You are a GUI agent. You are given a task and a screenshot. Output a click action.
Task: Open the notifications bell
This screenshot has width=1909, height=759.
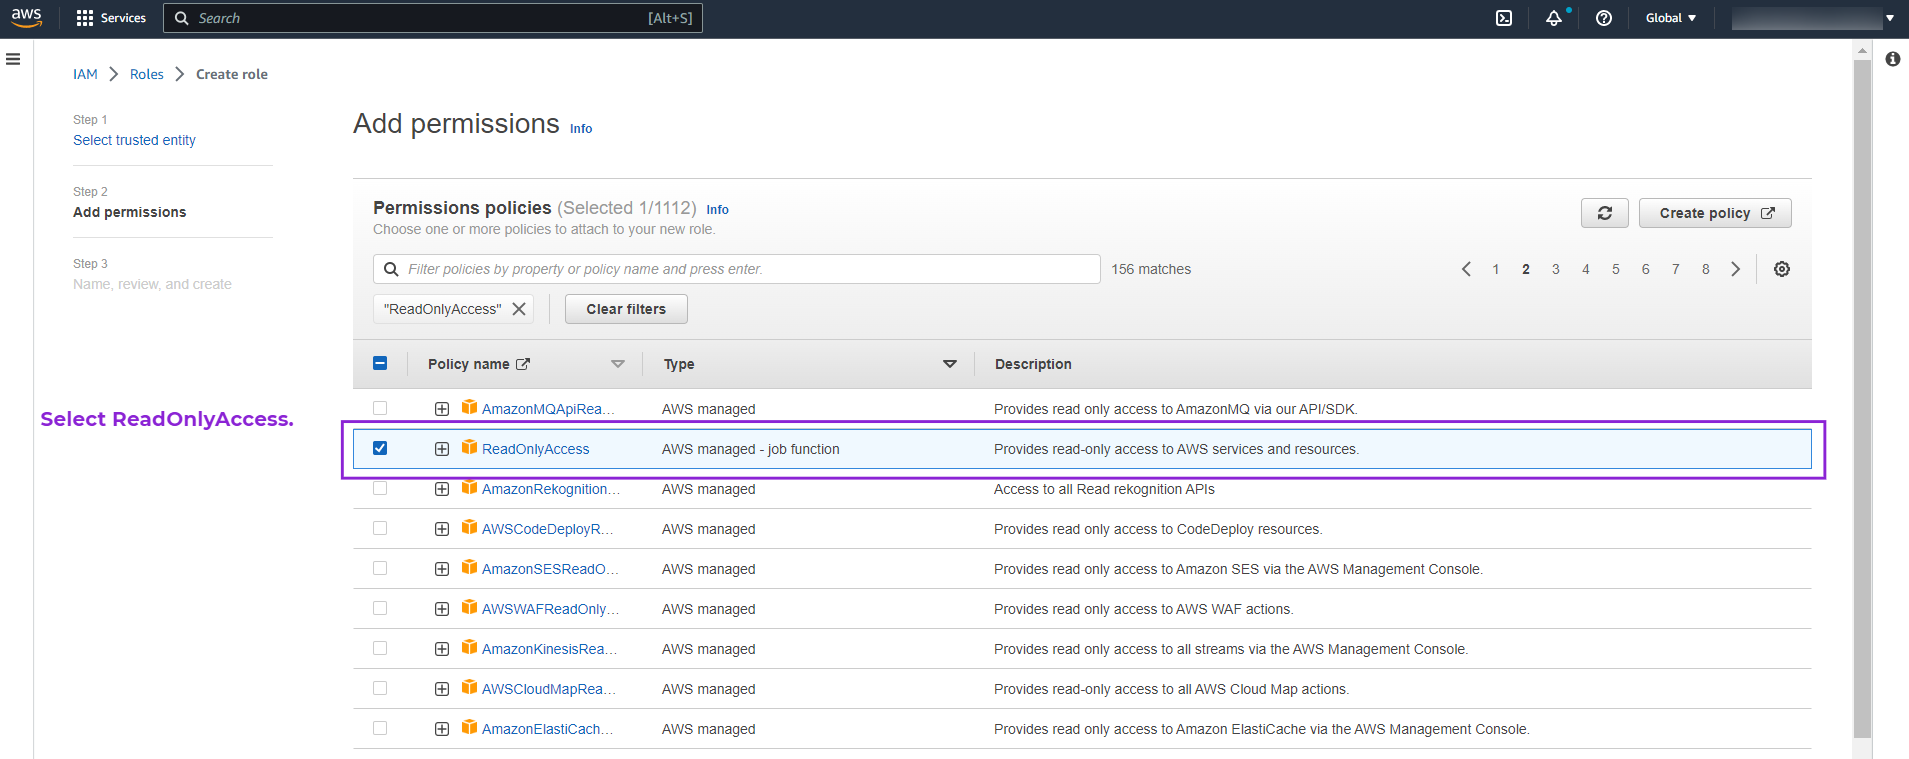click(1554, 18)
